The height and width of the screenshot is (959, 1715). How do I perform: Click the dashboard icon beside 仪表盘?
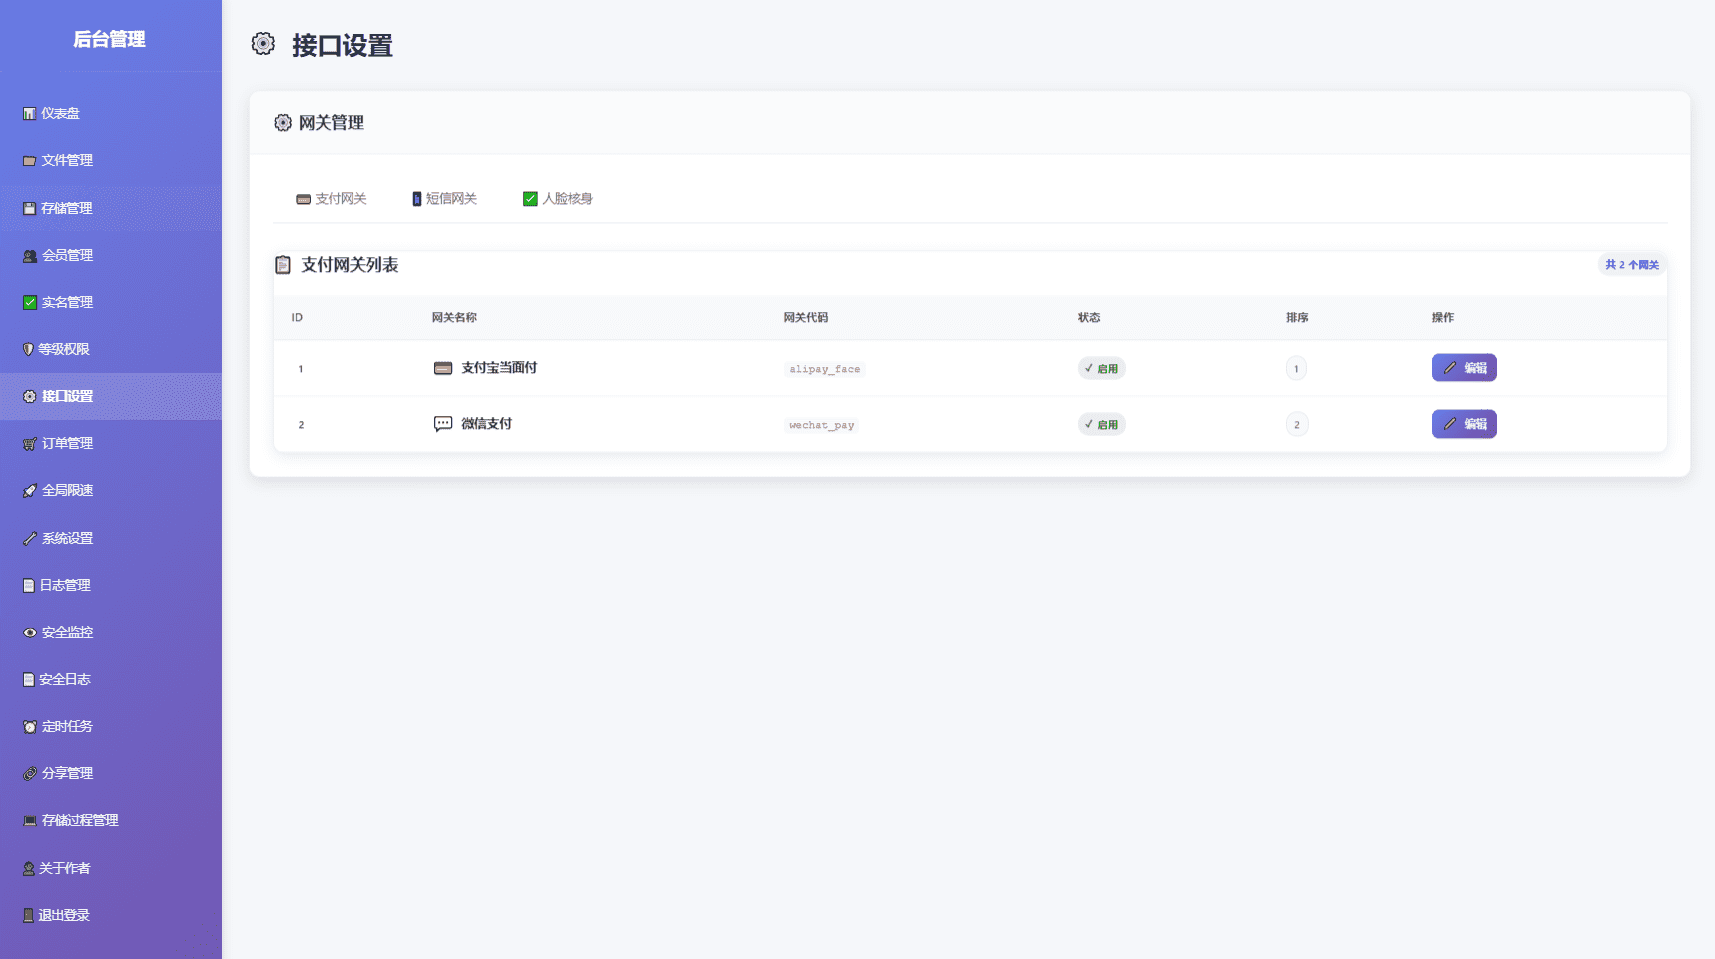29,114
